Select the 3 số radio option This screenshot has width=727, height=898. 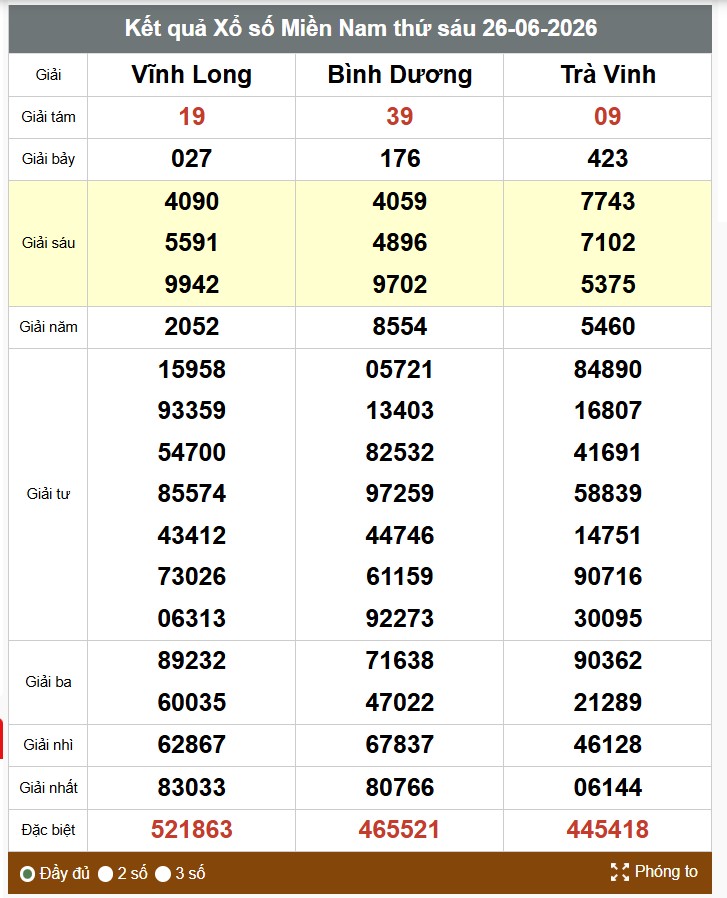click(163, 874)
